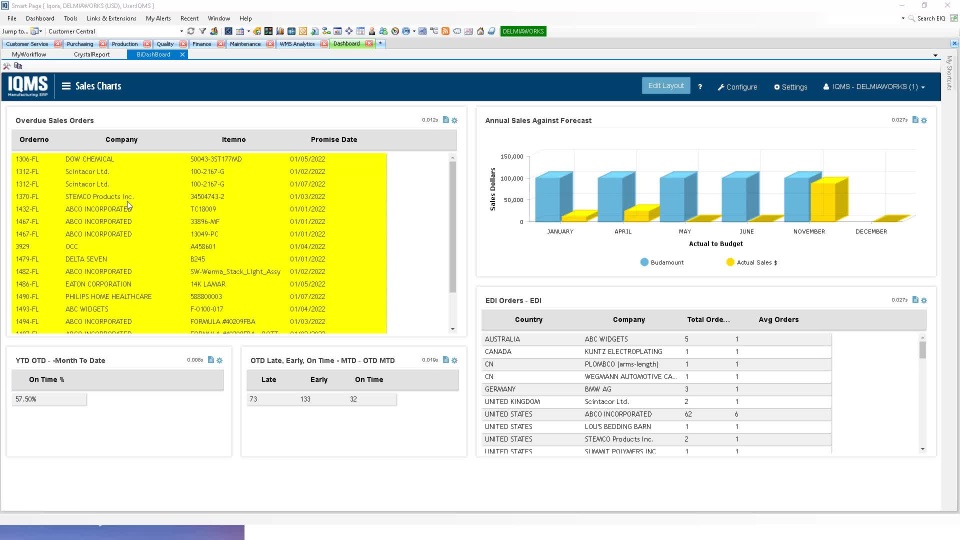Switch to the Production tab
960x540 pixels.
click(124, 44)
